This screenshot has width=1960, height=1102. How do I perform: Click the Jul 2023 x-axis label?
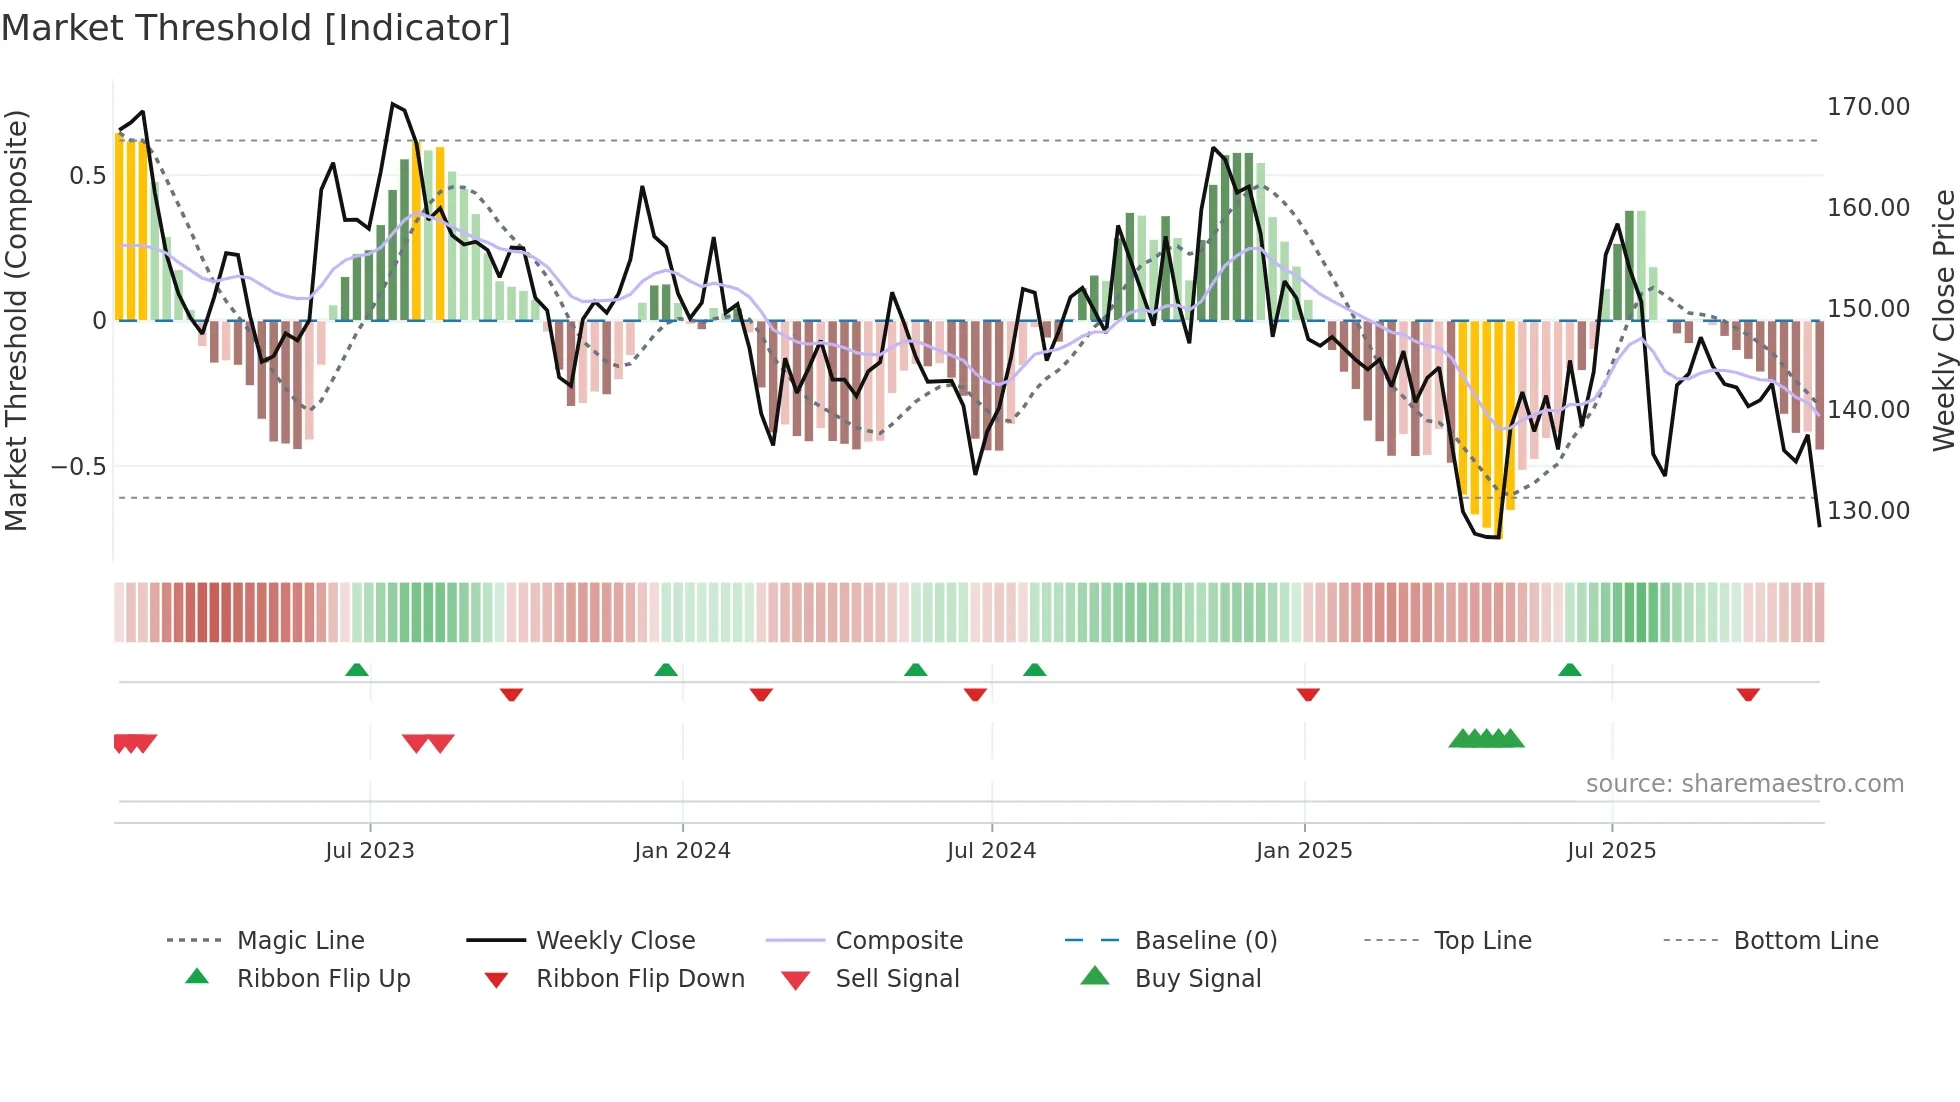(369, 851)
